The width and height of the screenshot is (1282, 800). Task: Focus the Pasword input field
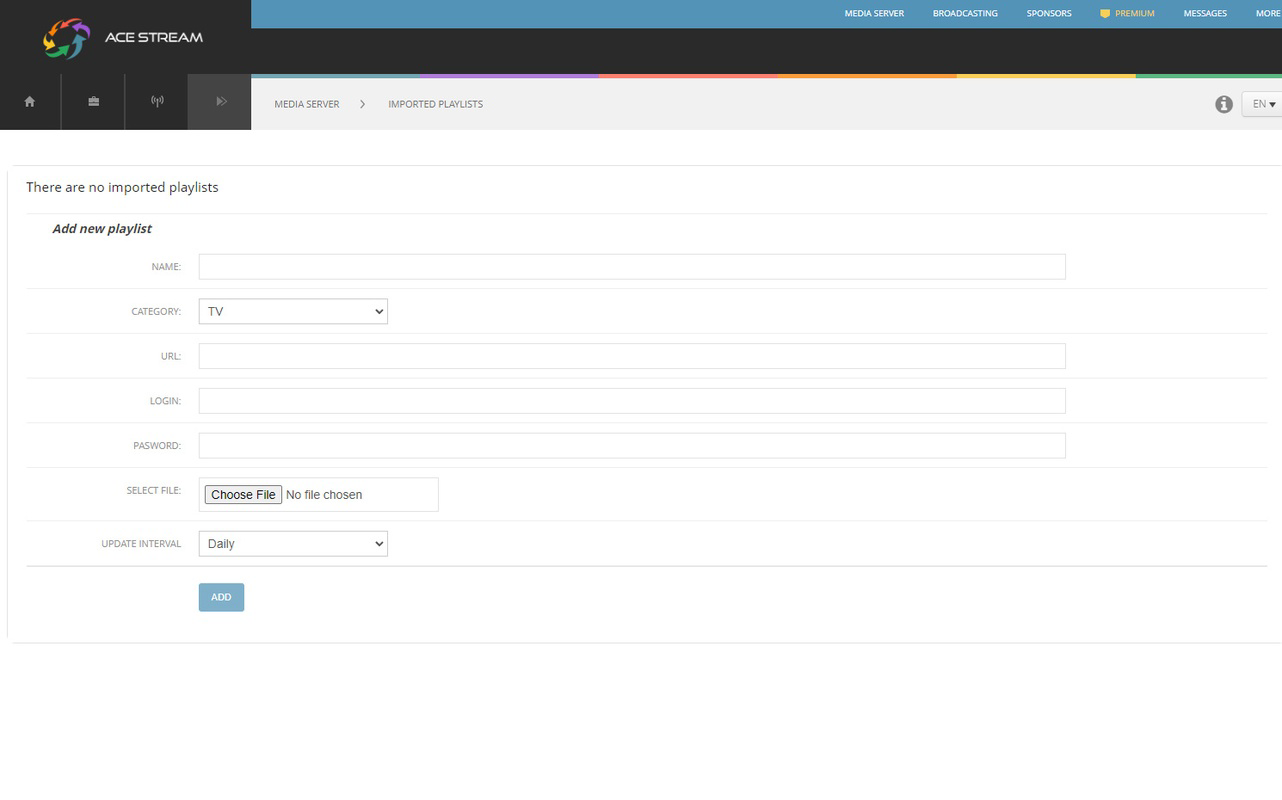tap(632, 446)
